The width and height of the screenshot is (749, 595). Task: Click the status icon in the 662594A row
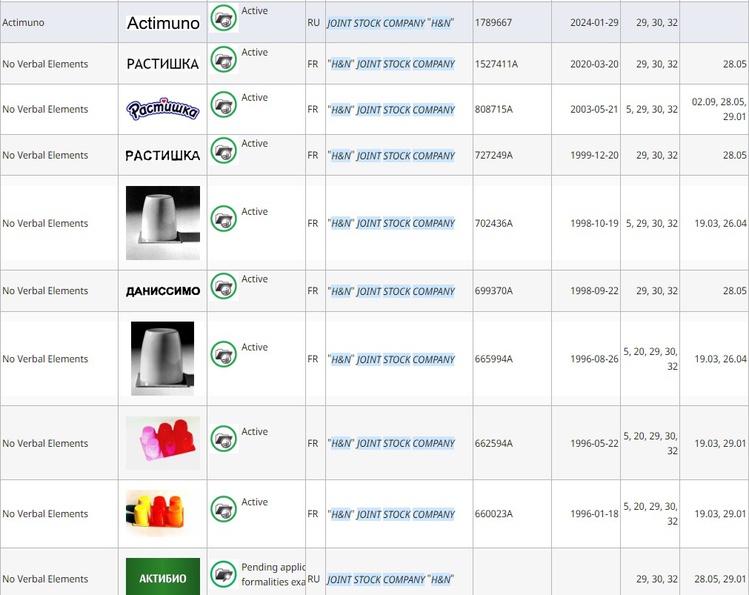click(x=224, y=439)
